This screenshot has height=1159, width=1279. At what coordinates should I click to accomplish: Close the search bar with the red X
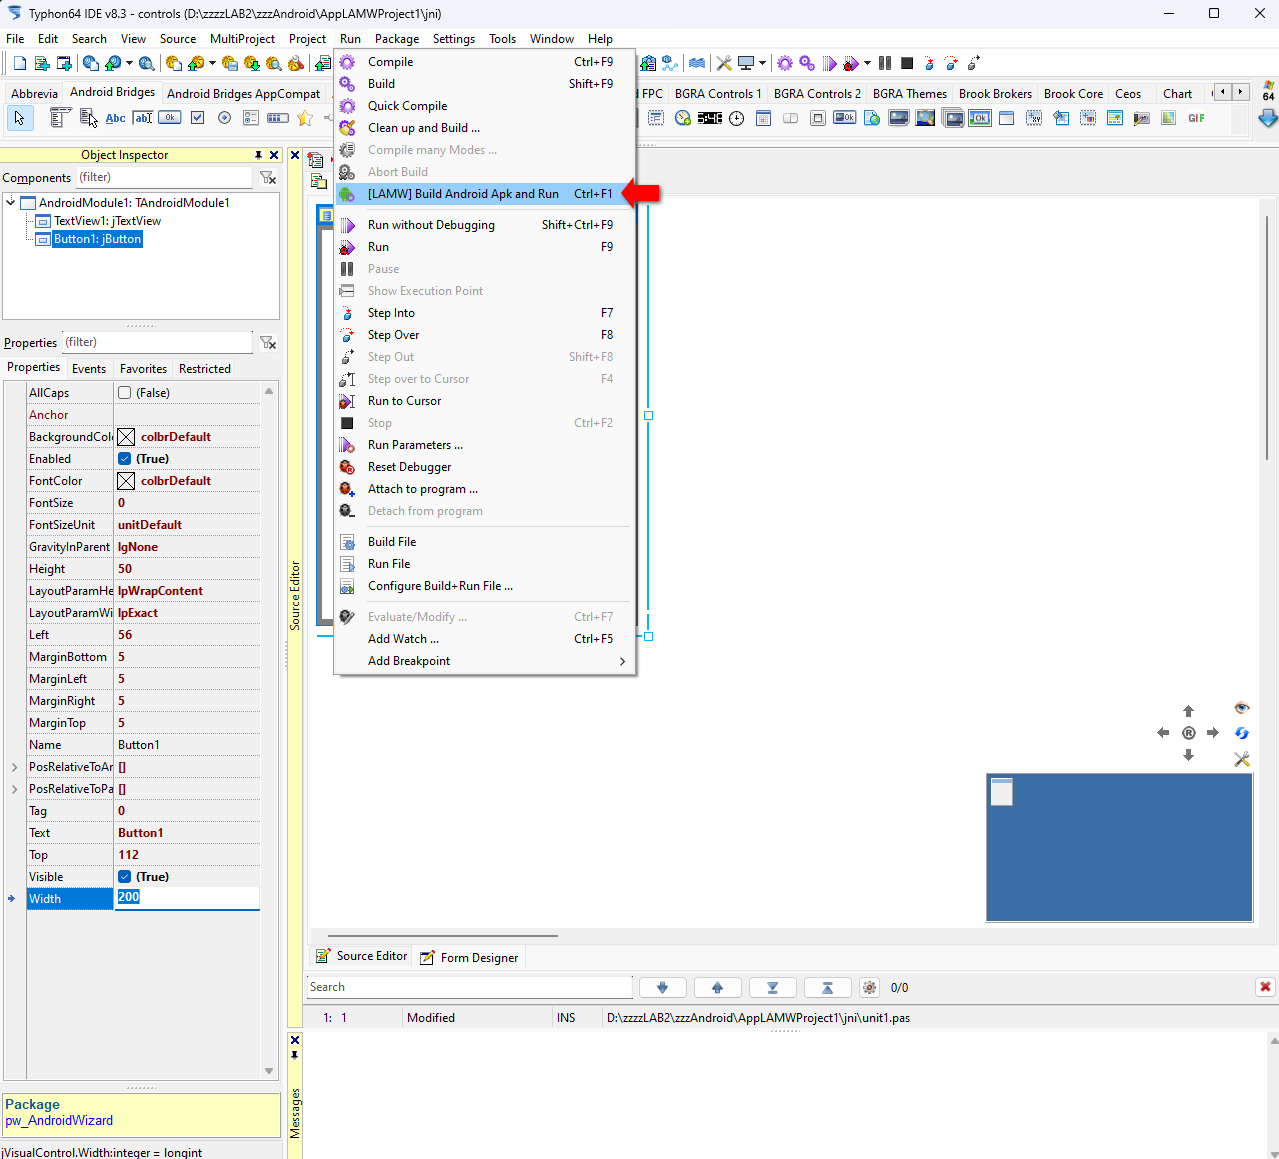pyautogui.click(x=1265, y=987)
